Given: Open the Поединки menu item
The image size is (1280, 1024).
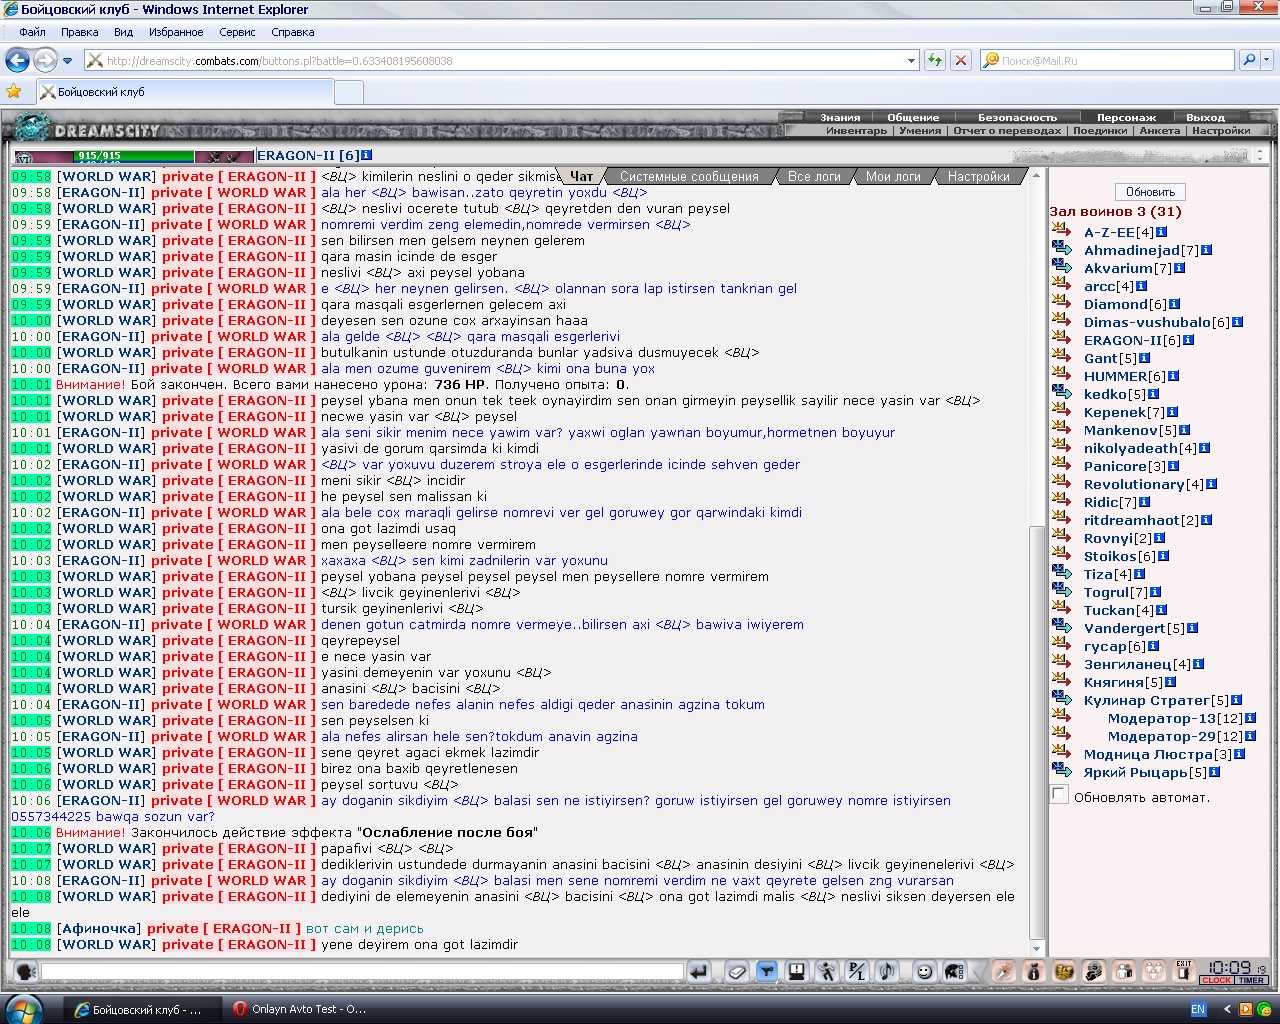Looking at the screenshot, I should pos(1100,130).
